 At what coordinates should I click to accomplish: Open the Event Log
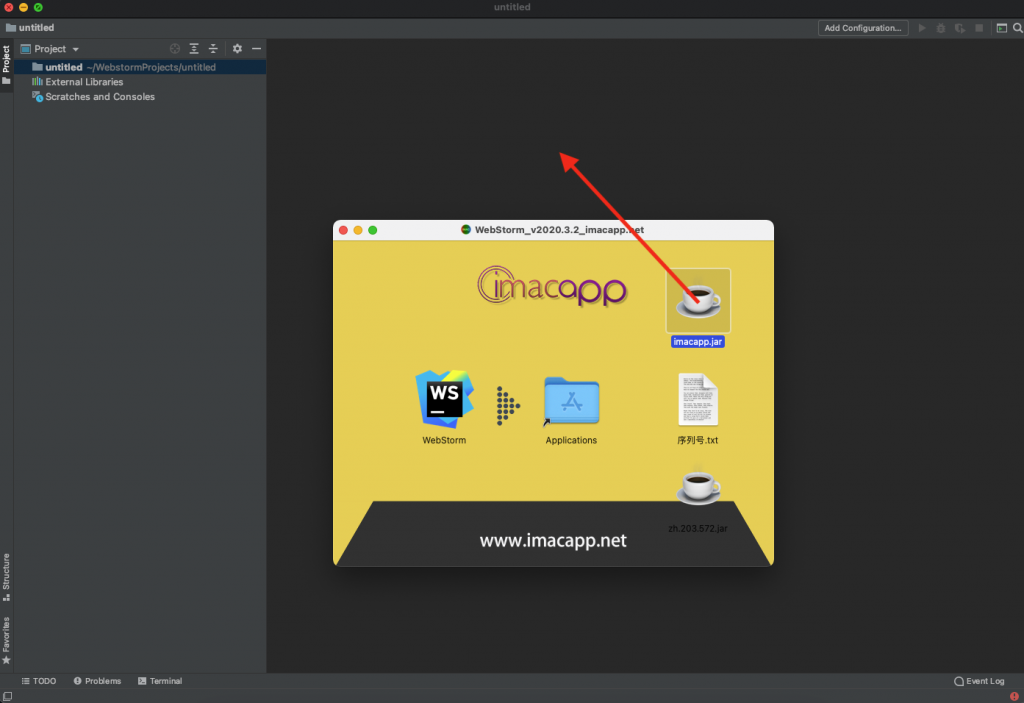click(980, 681)
